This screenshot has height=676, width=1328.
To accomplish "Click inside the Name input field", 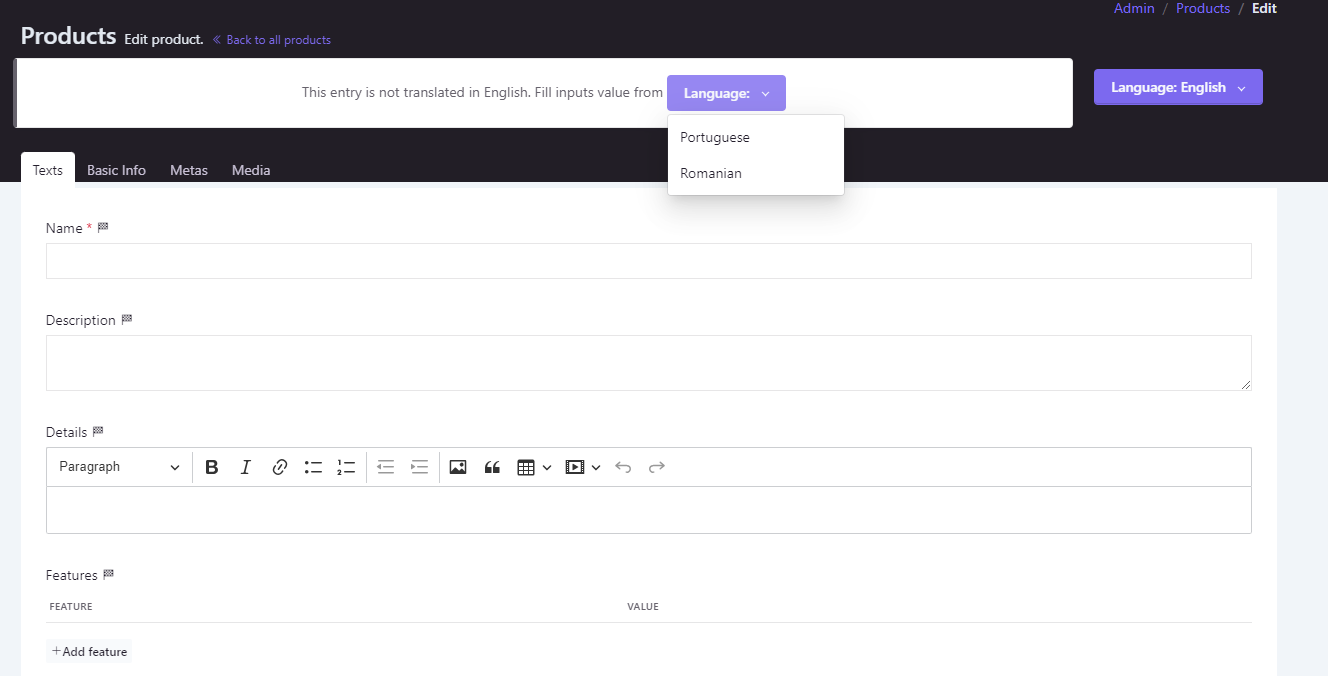I will (648, 261).
